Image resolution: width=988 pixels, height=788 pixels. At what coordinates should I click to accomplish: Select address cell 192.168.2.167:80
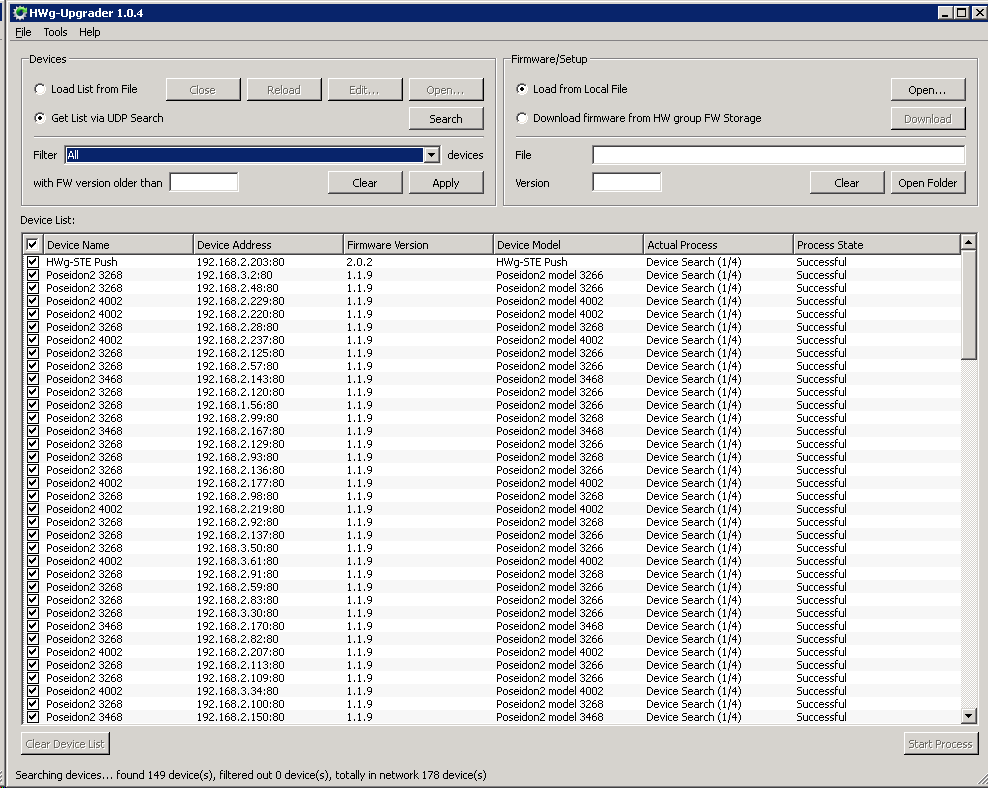240,431
